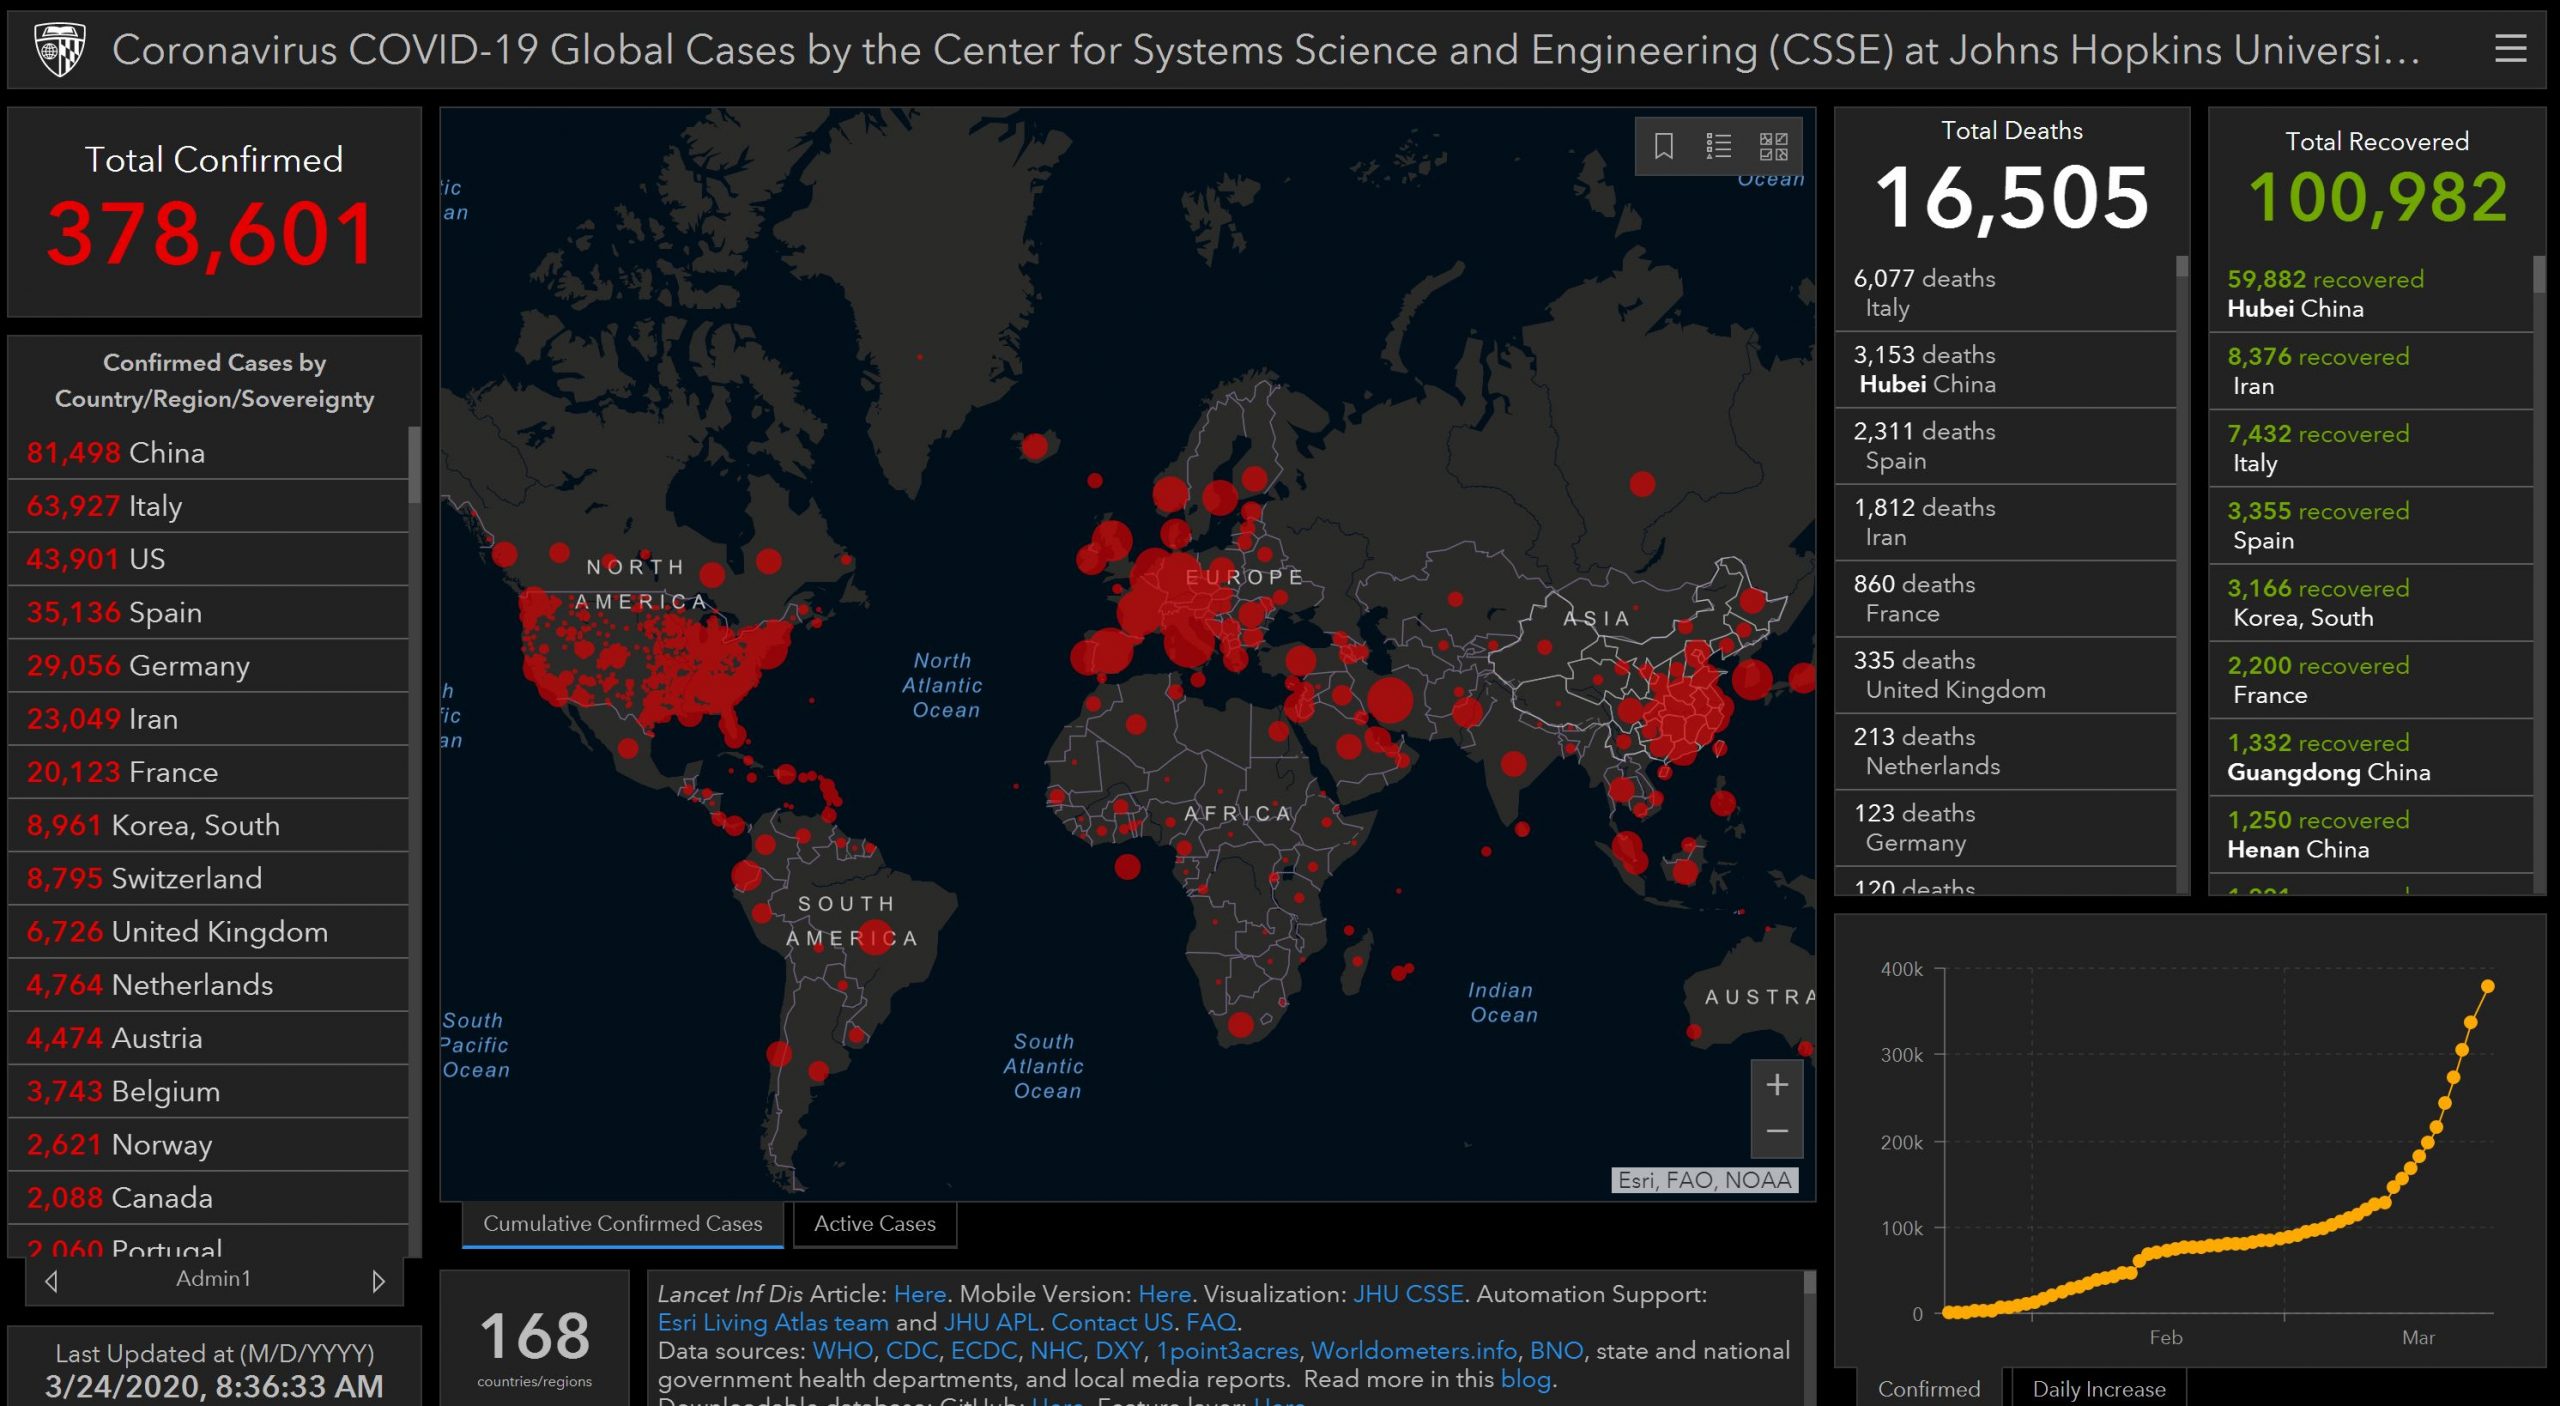Click the 2,311 deaths Spain entry
This screenshot has height=1406, width=2560.
[2005, 446]
